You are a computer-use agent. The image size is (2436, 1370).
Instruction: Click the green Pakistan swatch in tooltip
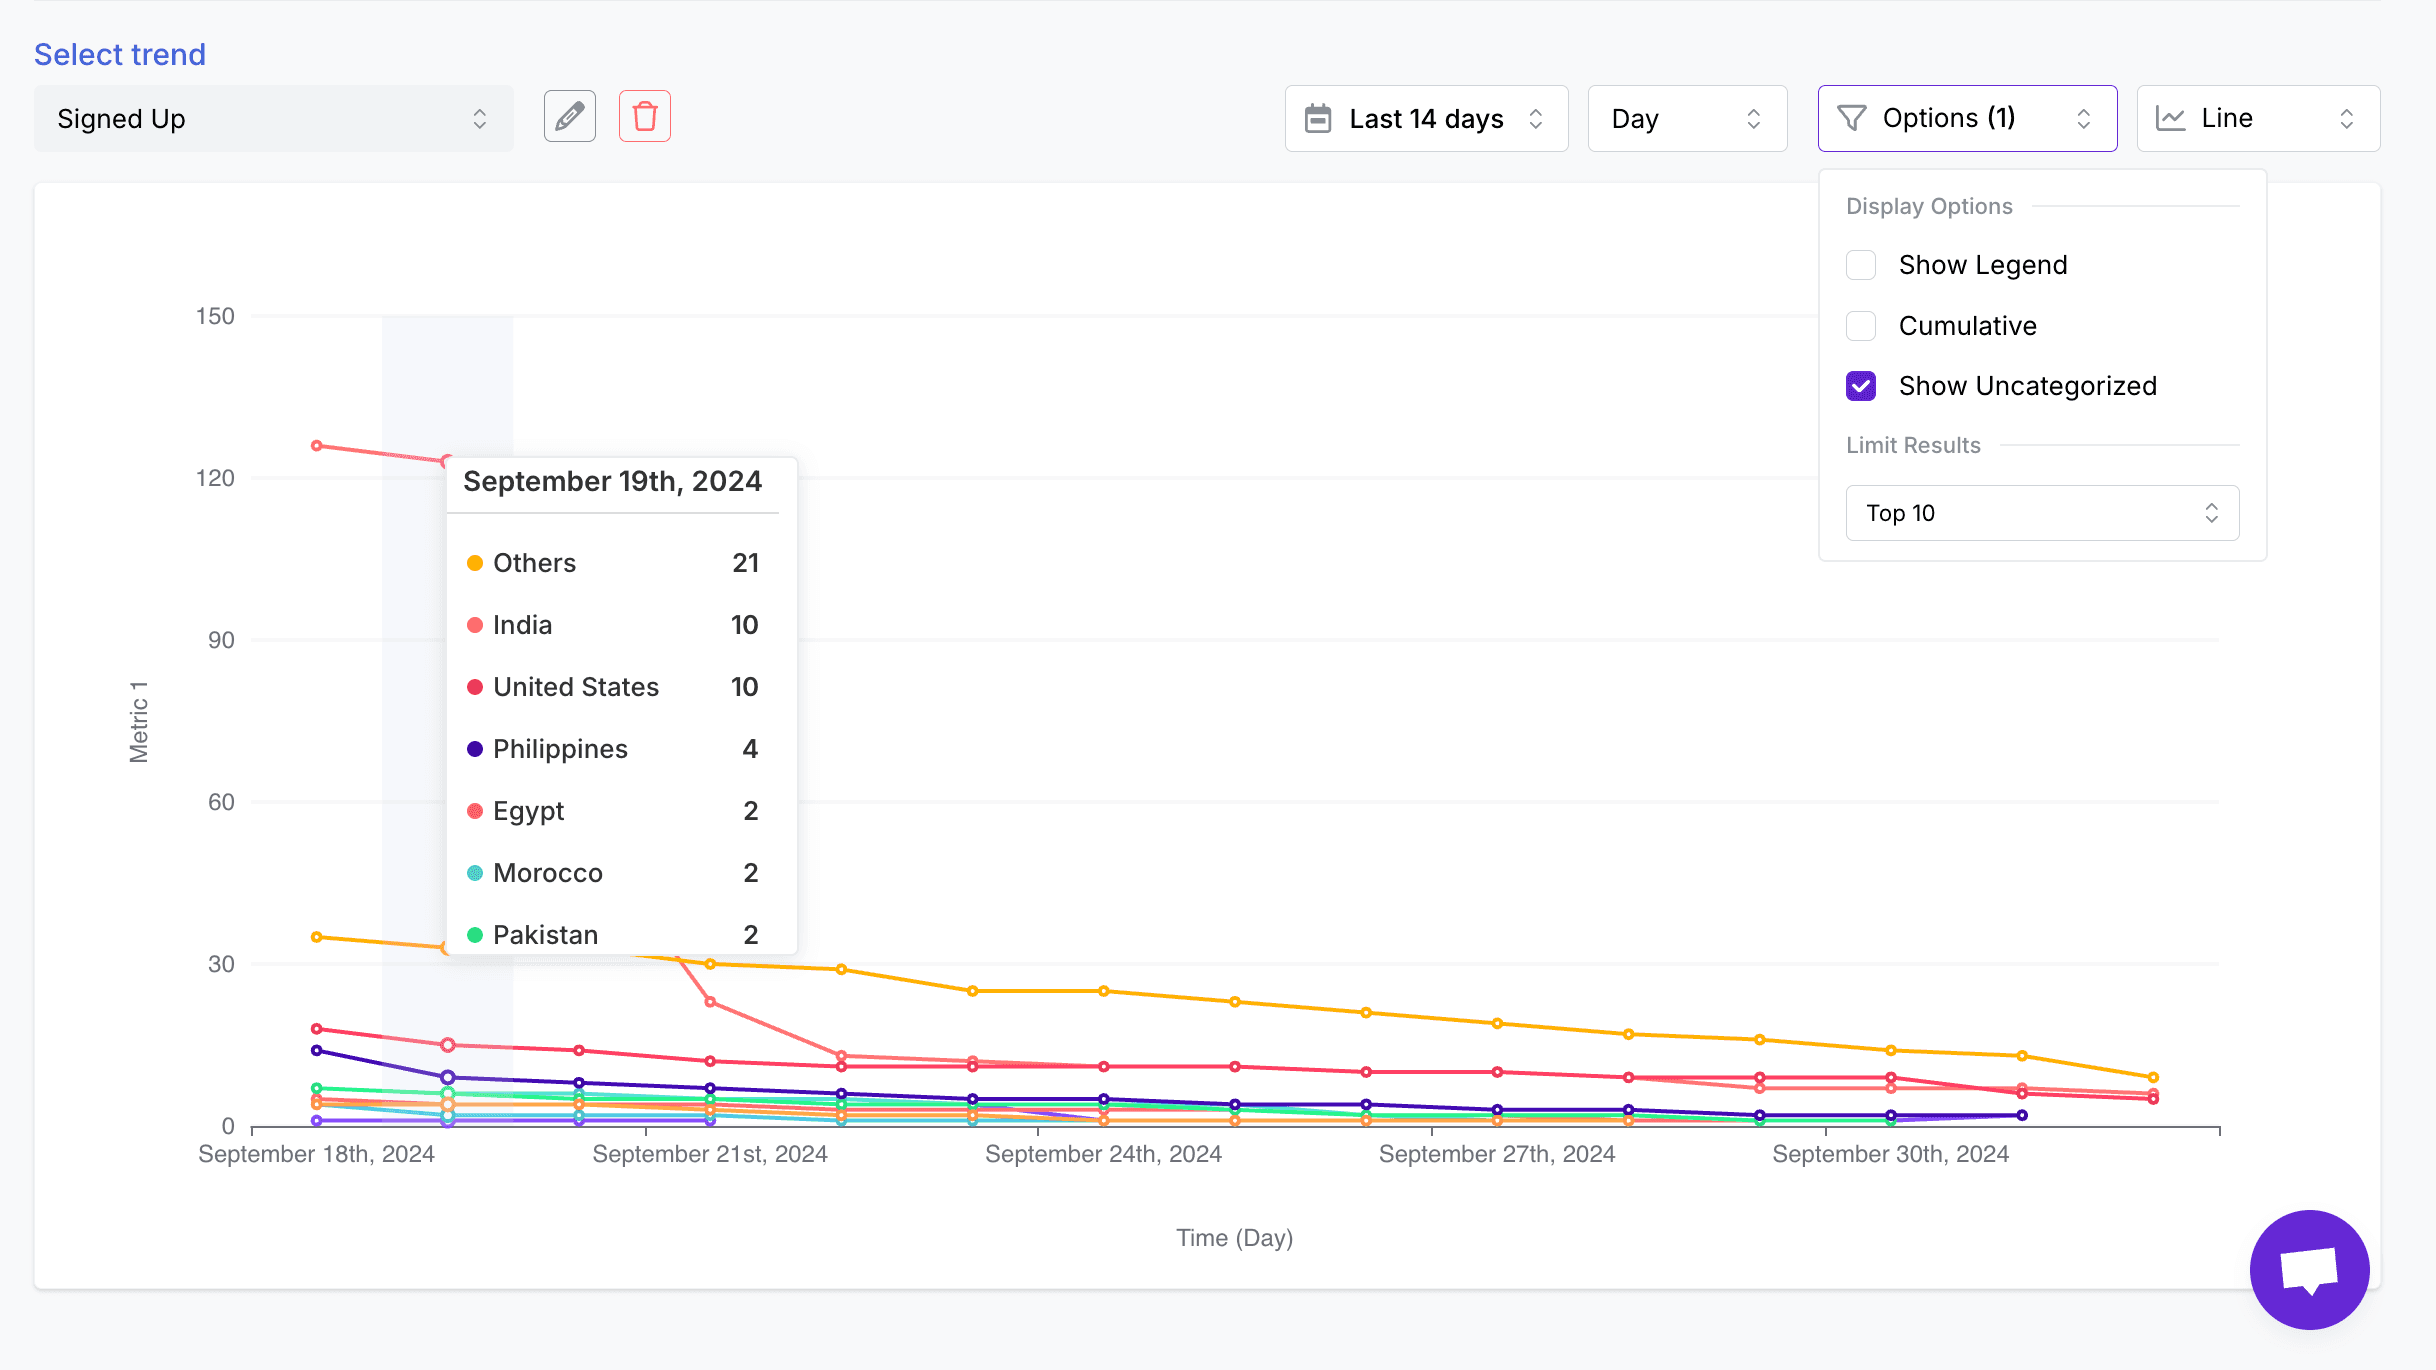[x=475, y=935]
